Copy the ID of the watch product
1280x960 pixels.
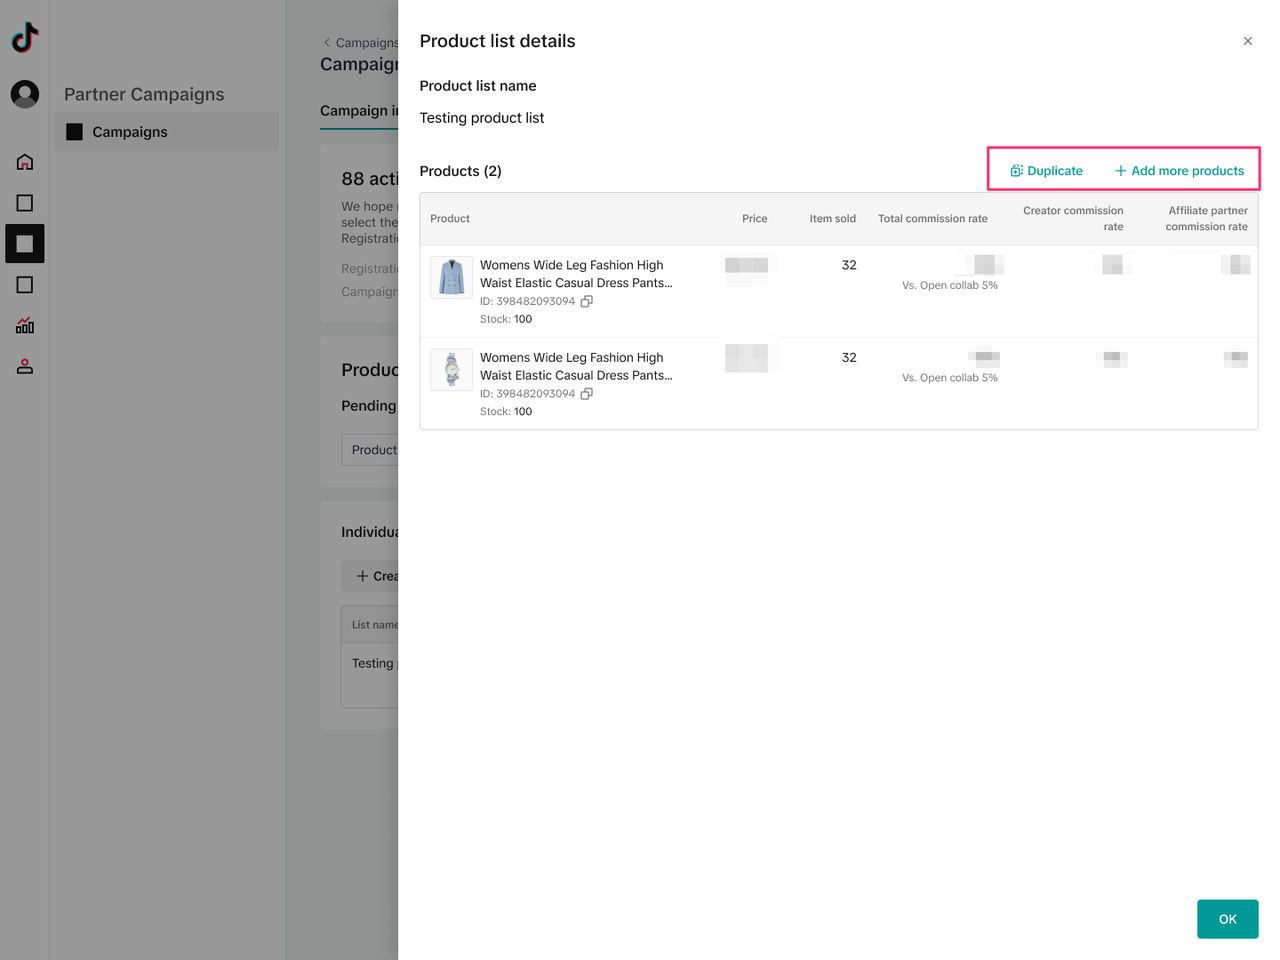pyautogui.click(x=587, y=394)
